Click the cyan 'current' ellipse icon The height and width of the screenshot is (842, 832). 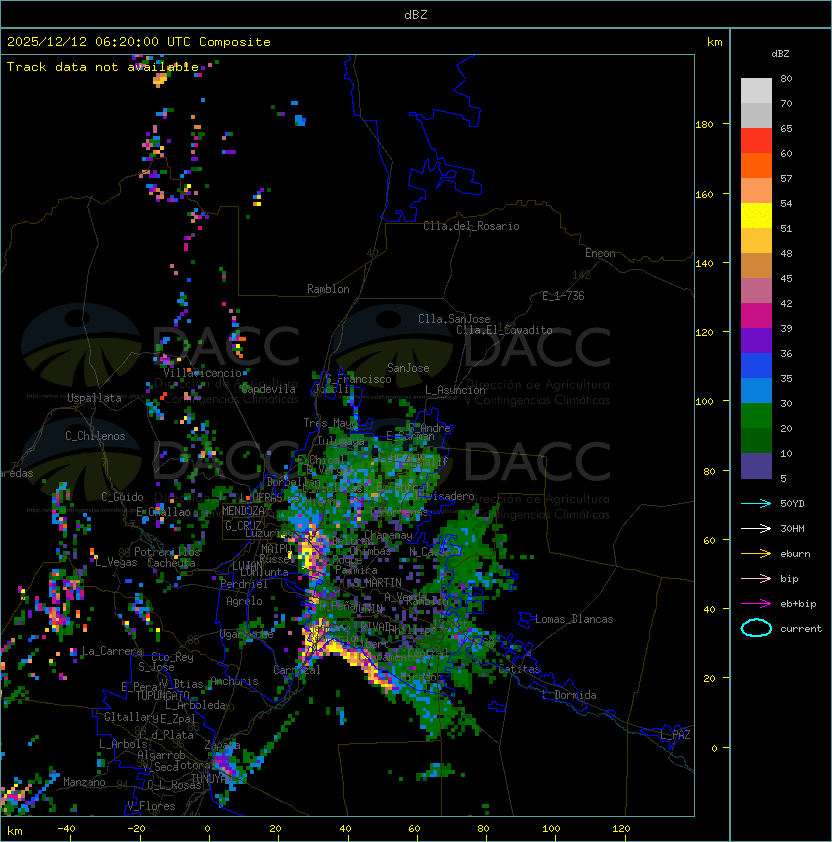click(x=756, y=628)
